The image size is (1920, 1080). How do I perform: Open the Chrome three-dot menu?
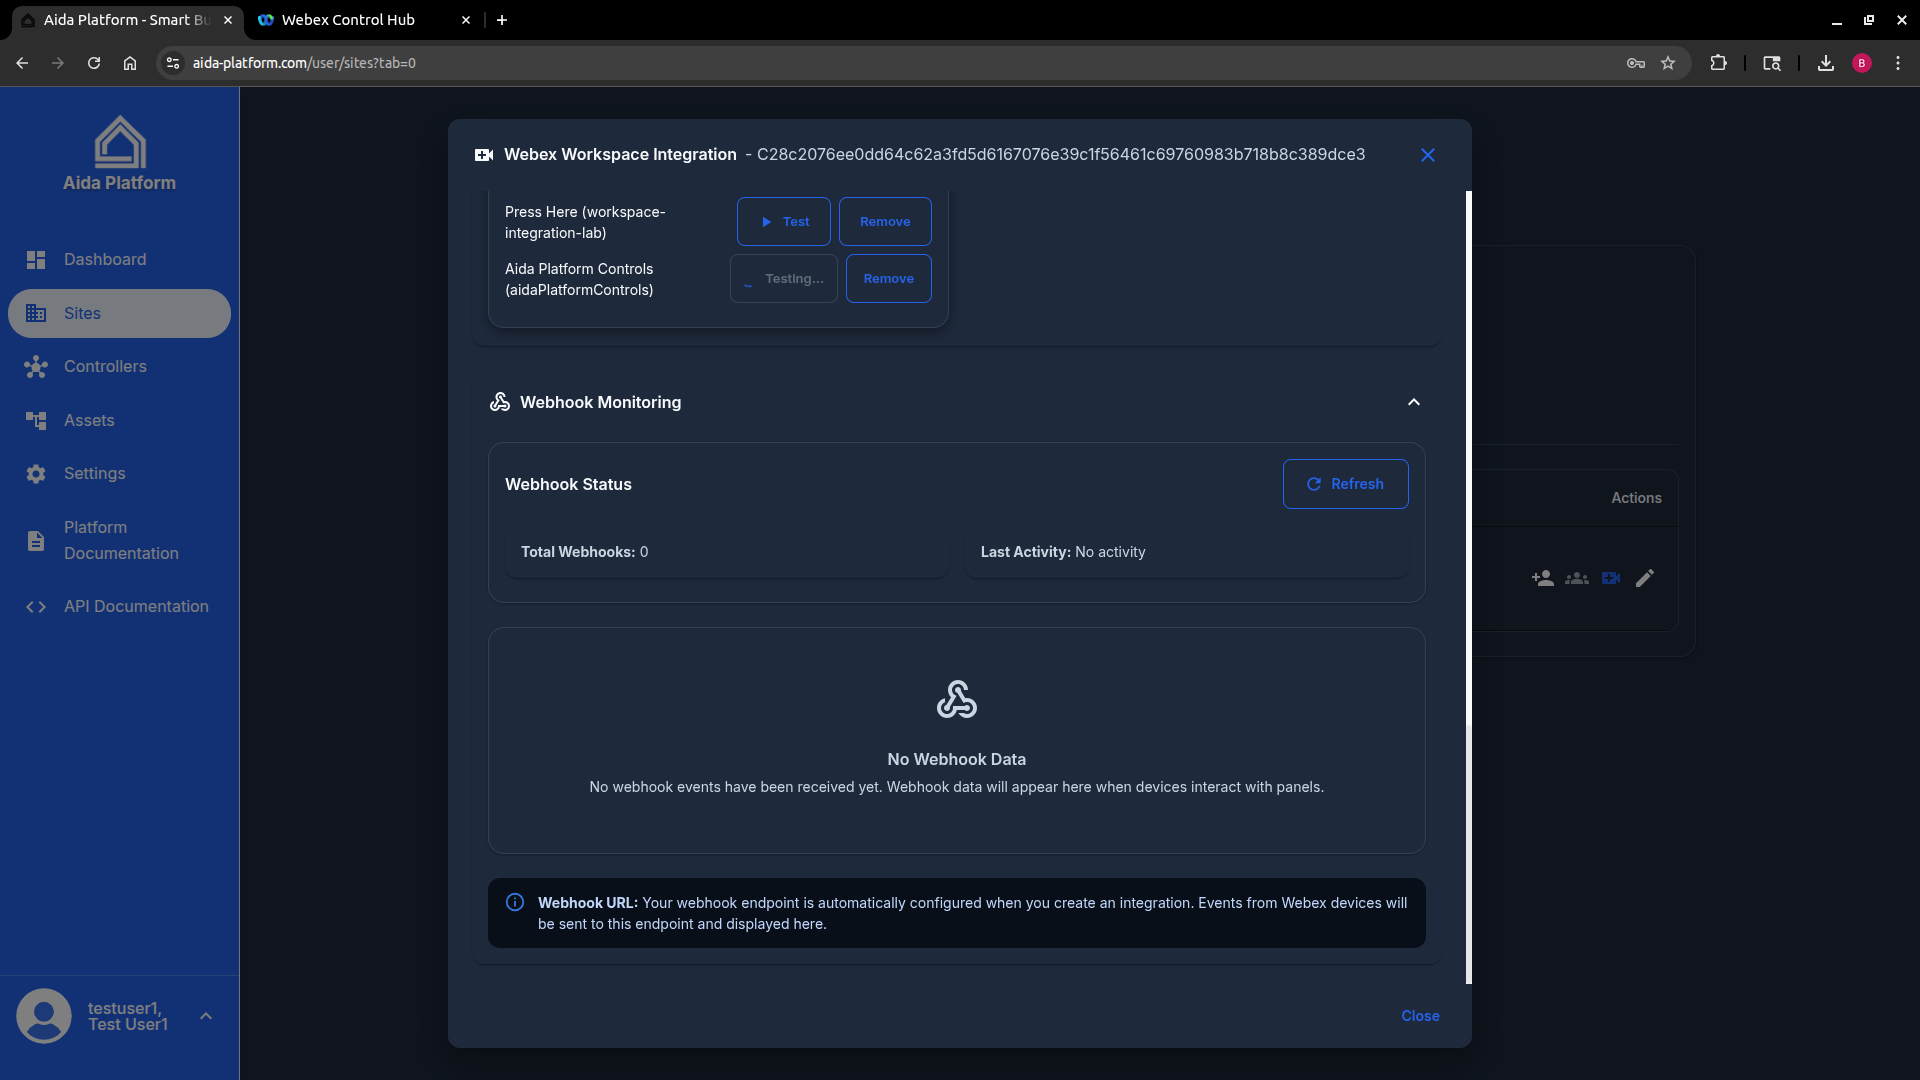(x=1899, y=62)
